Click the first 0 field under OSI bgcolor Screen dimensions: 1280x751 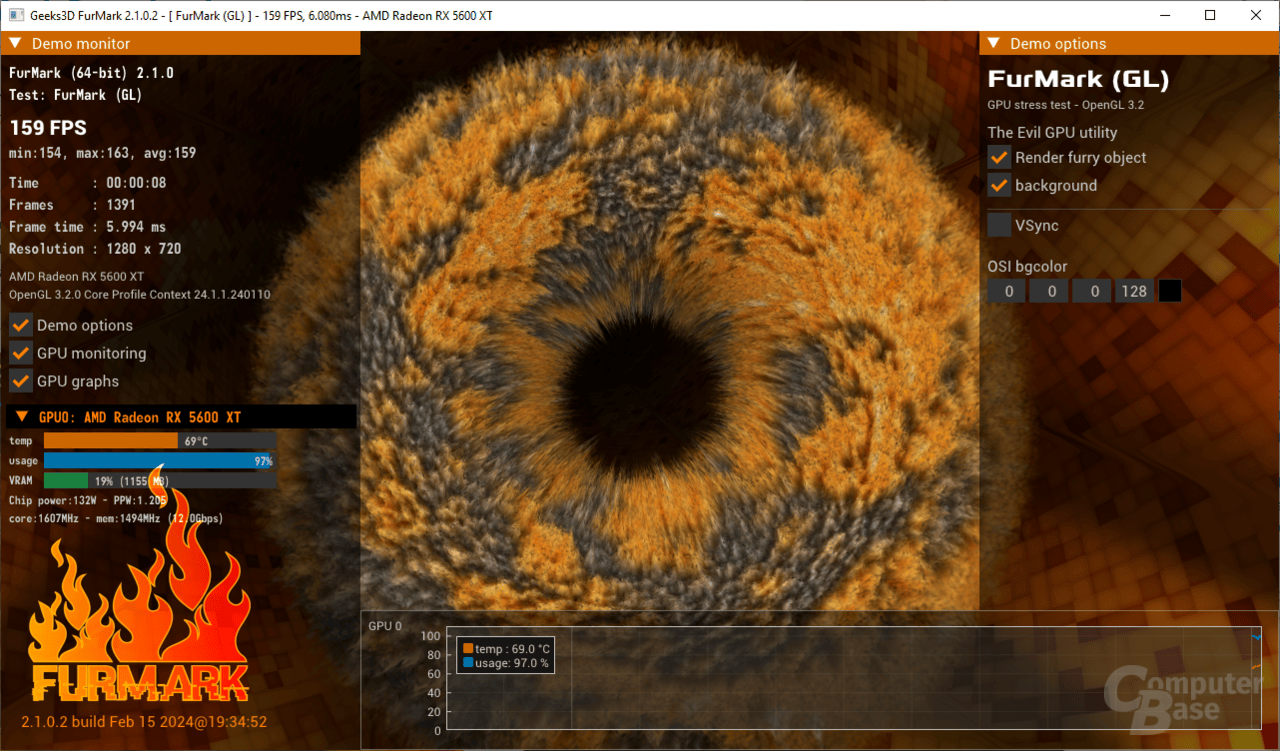click(x=1006, y=290)
